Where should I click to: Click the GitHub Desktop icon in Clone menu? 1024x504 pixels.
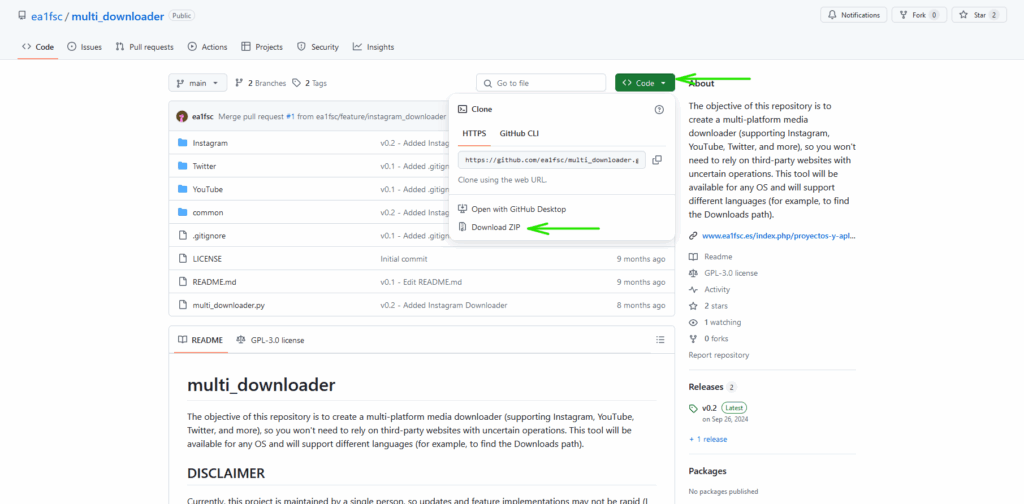(x=462, y=209)
